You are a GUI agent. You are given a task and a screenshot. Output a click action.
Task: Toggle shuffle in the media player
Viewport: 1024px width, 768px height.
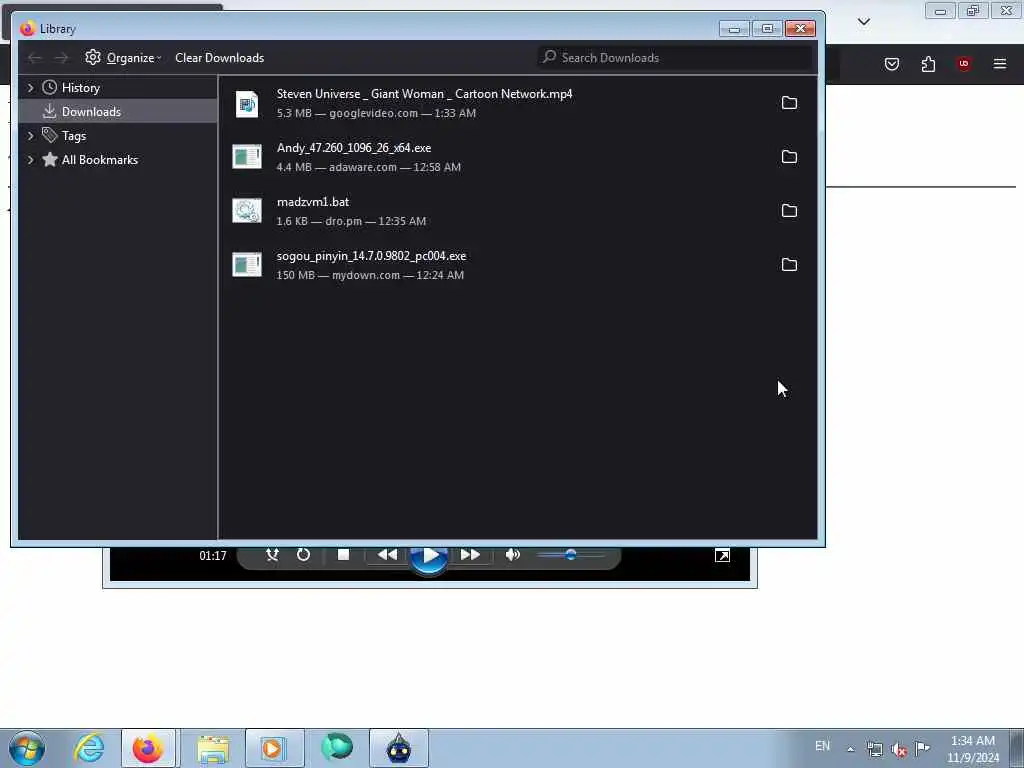[272, 555]
